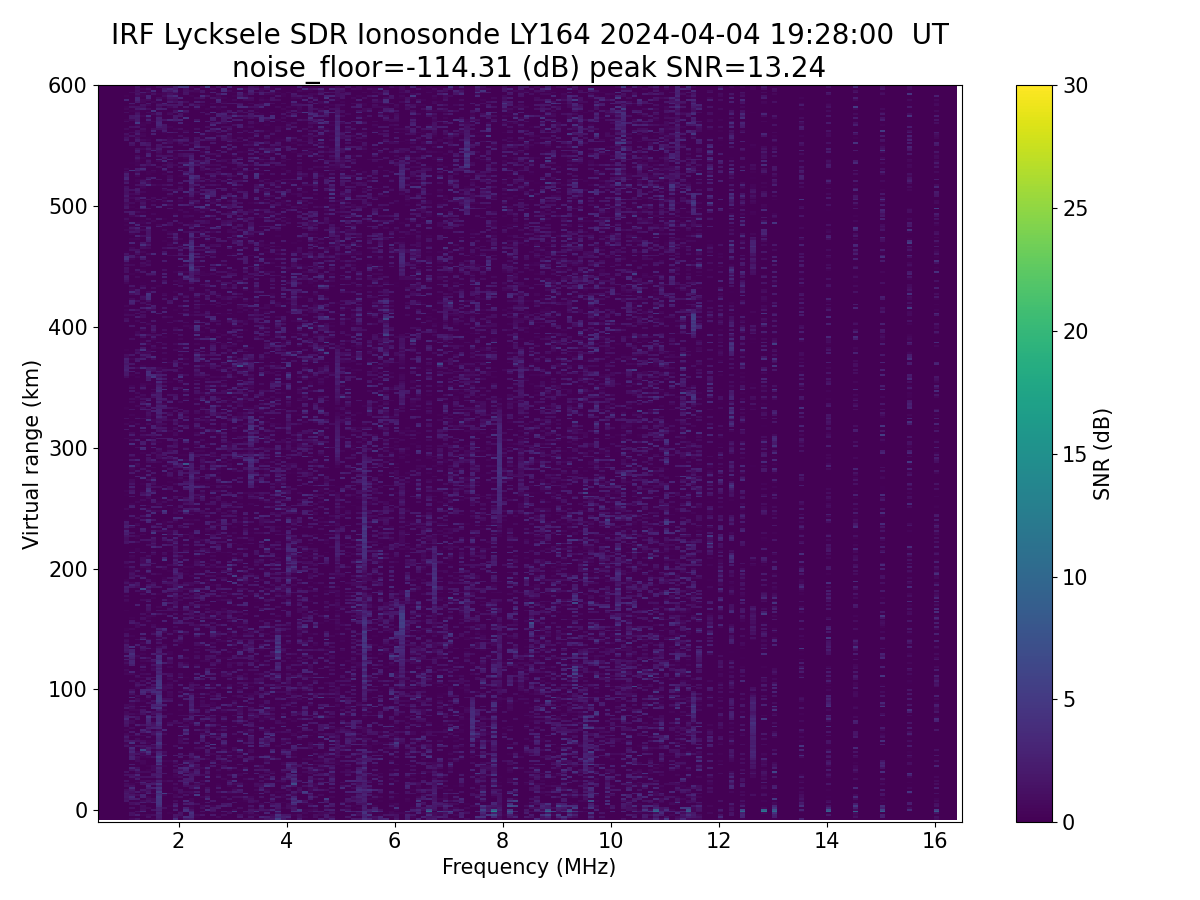Click the Virtual range (km) axis label
Image resolution: width=1200 pixels, height=900 pixels.
(x=32, y=454)
